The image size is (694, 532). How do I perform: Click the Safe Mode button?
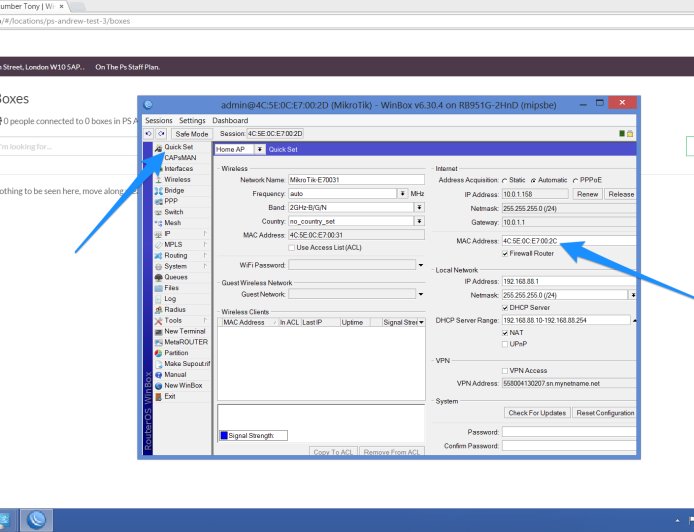coord(191,134)
